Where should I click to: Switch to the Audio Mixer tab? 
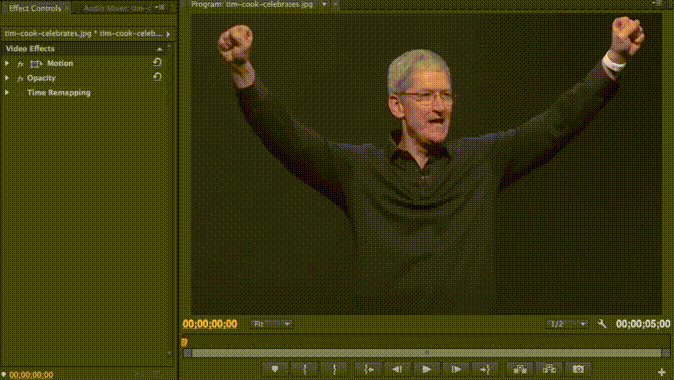click(116, 8)
